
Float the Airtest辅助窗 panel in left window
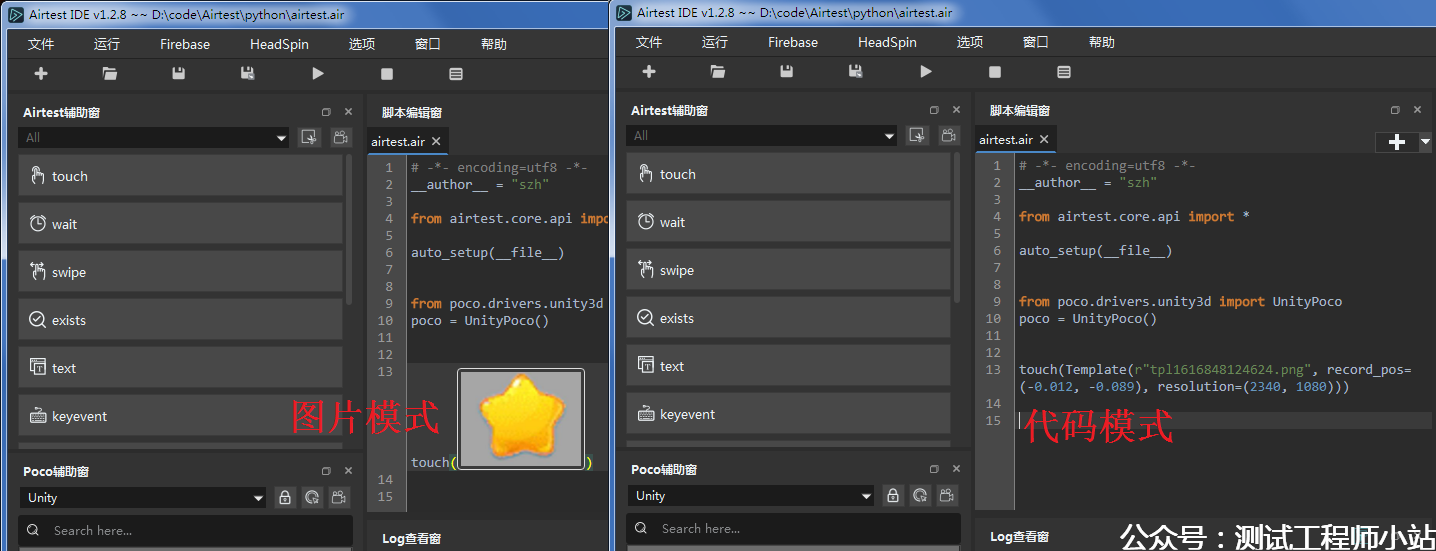coord(326,112)
